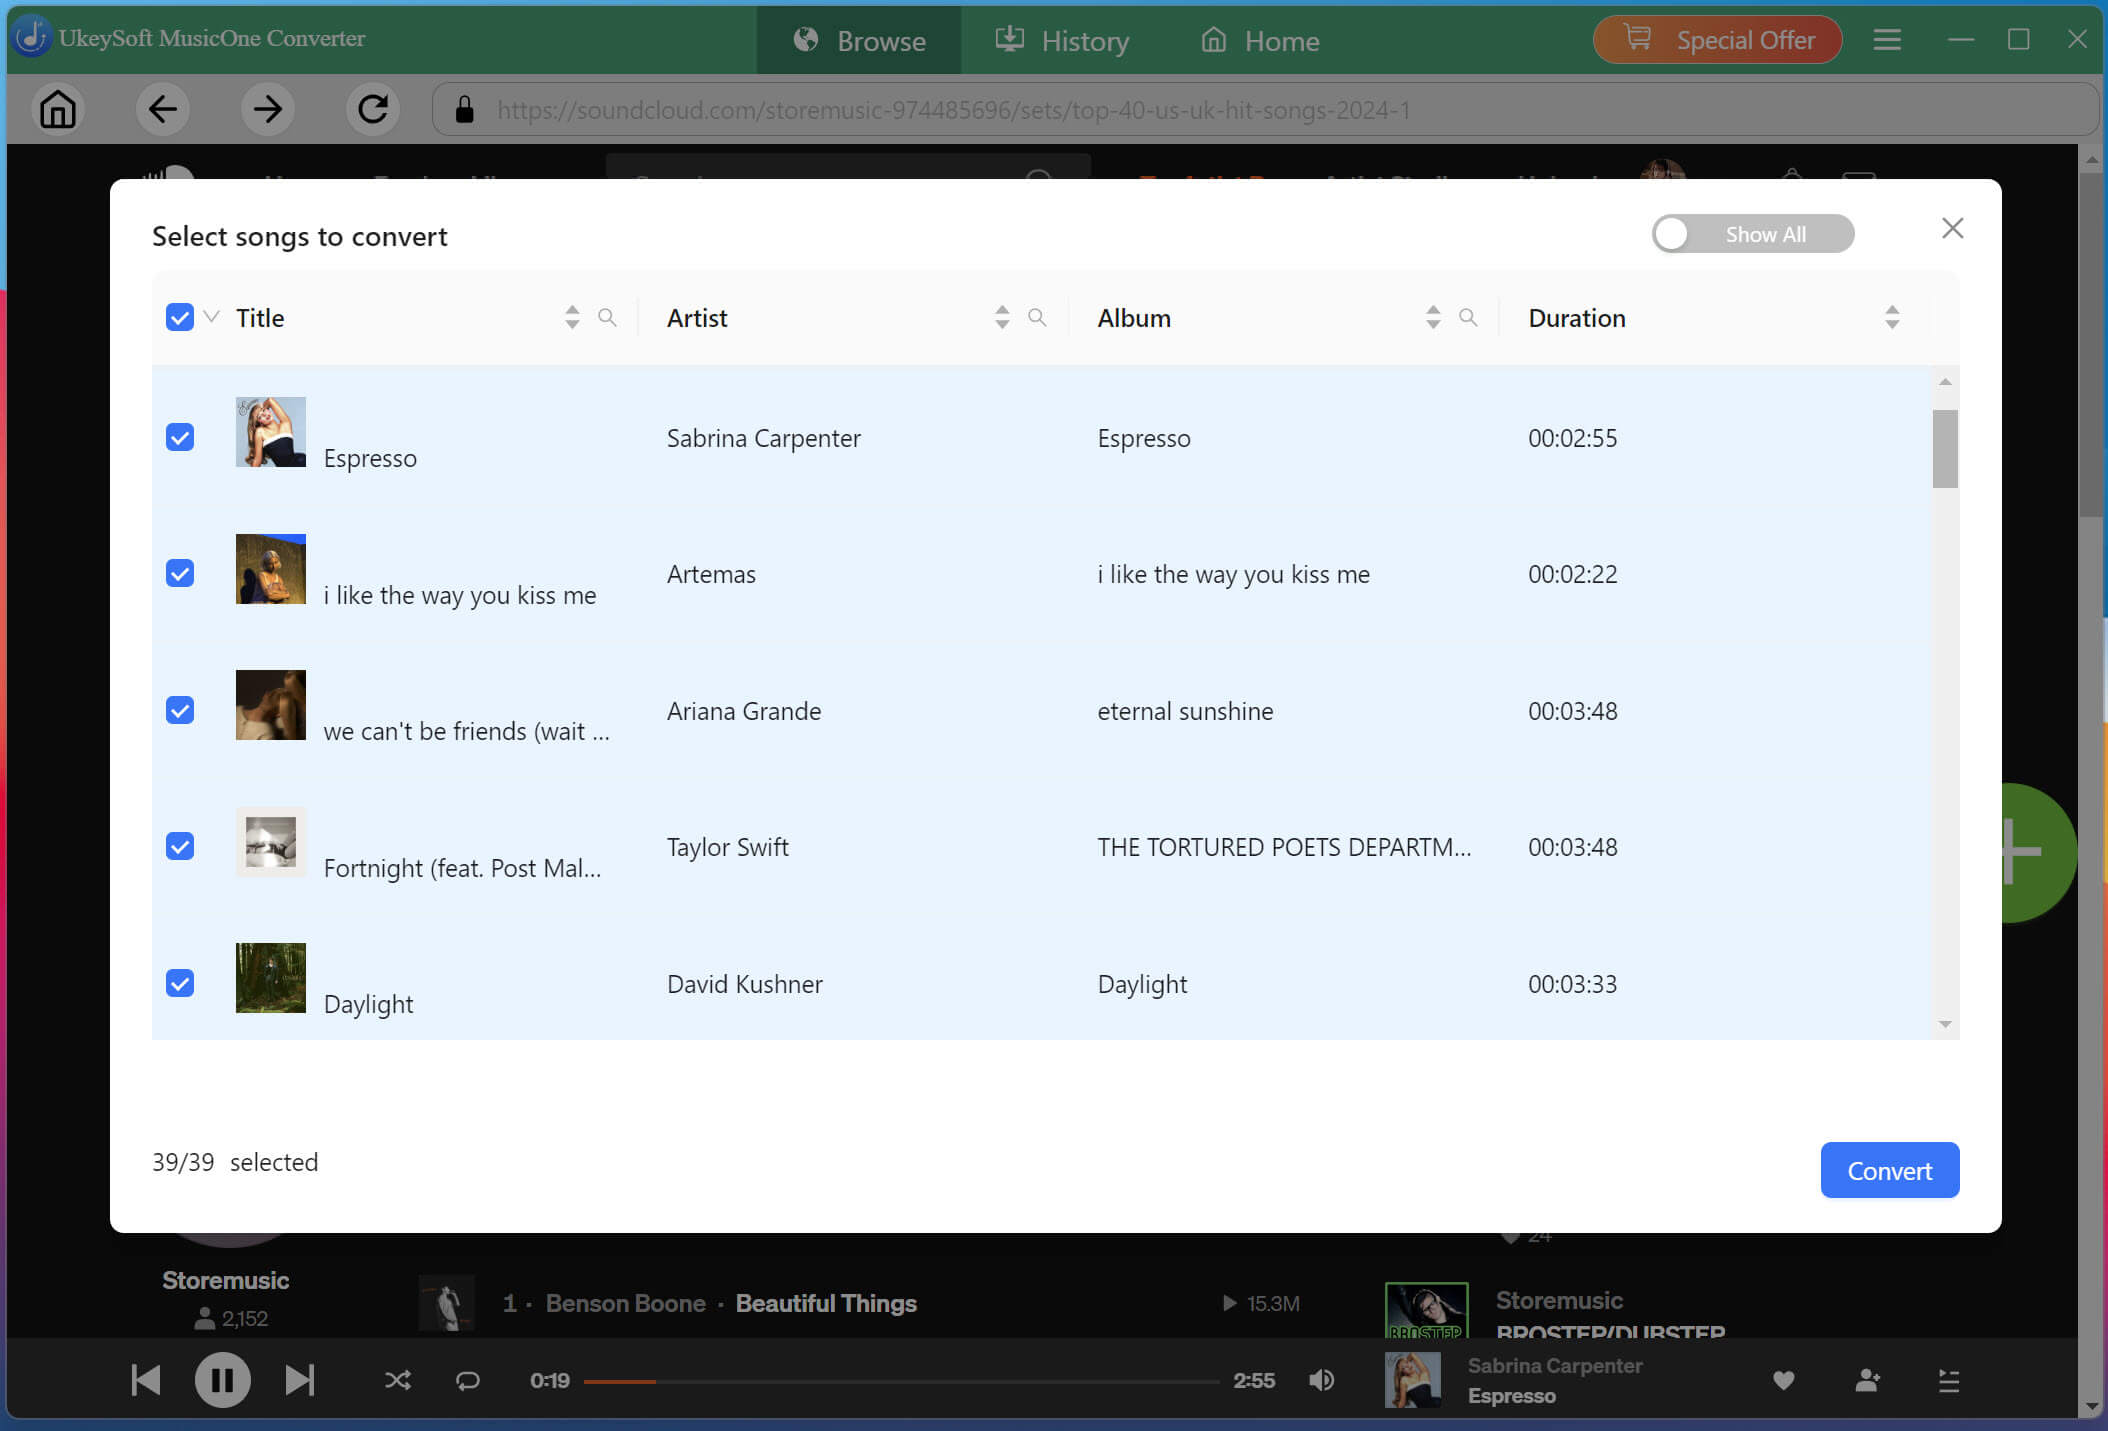Click the Daylight album art thumbnail

point(270,978)
